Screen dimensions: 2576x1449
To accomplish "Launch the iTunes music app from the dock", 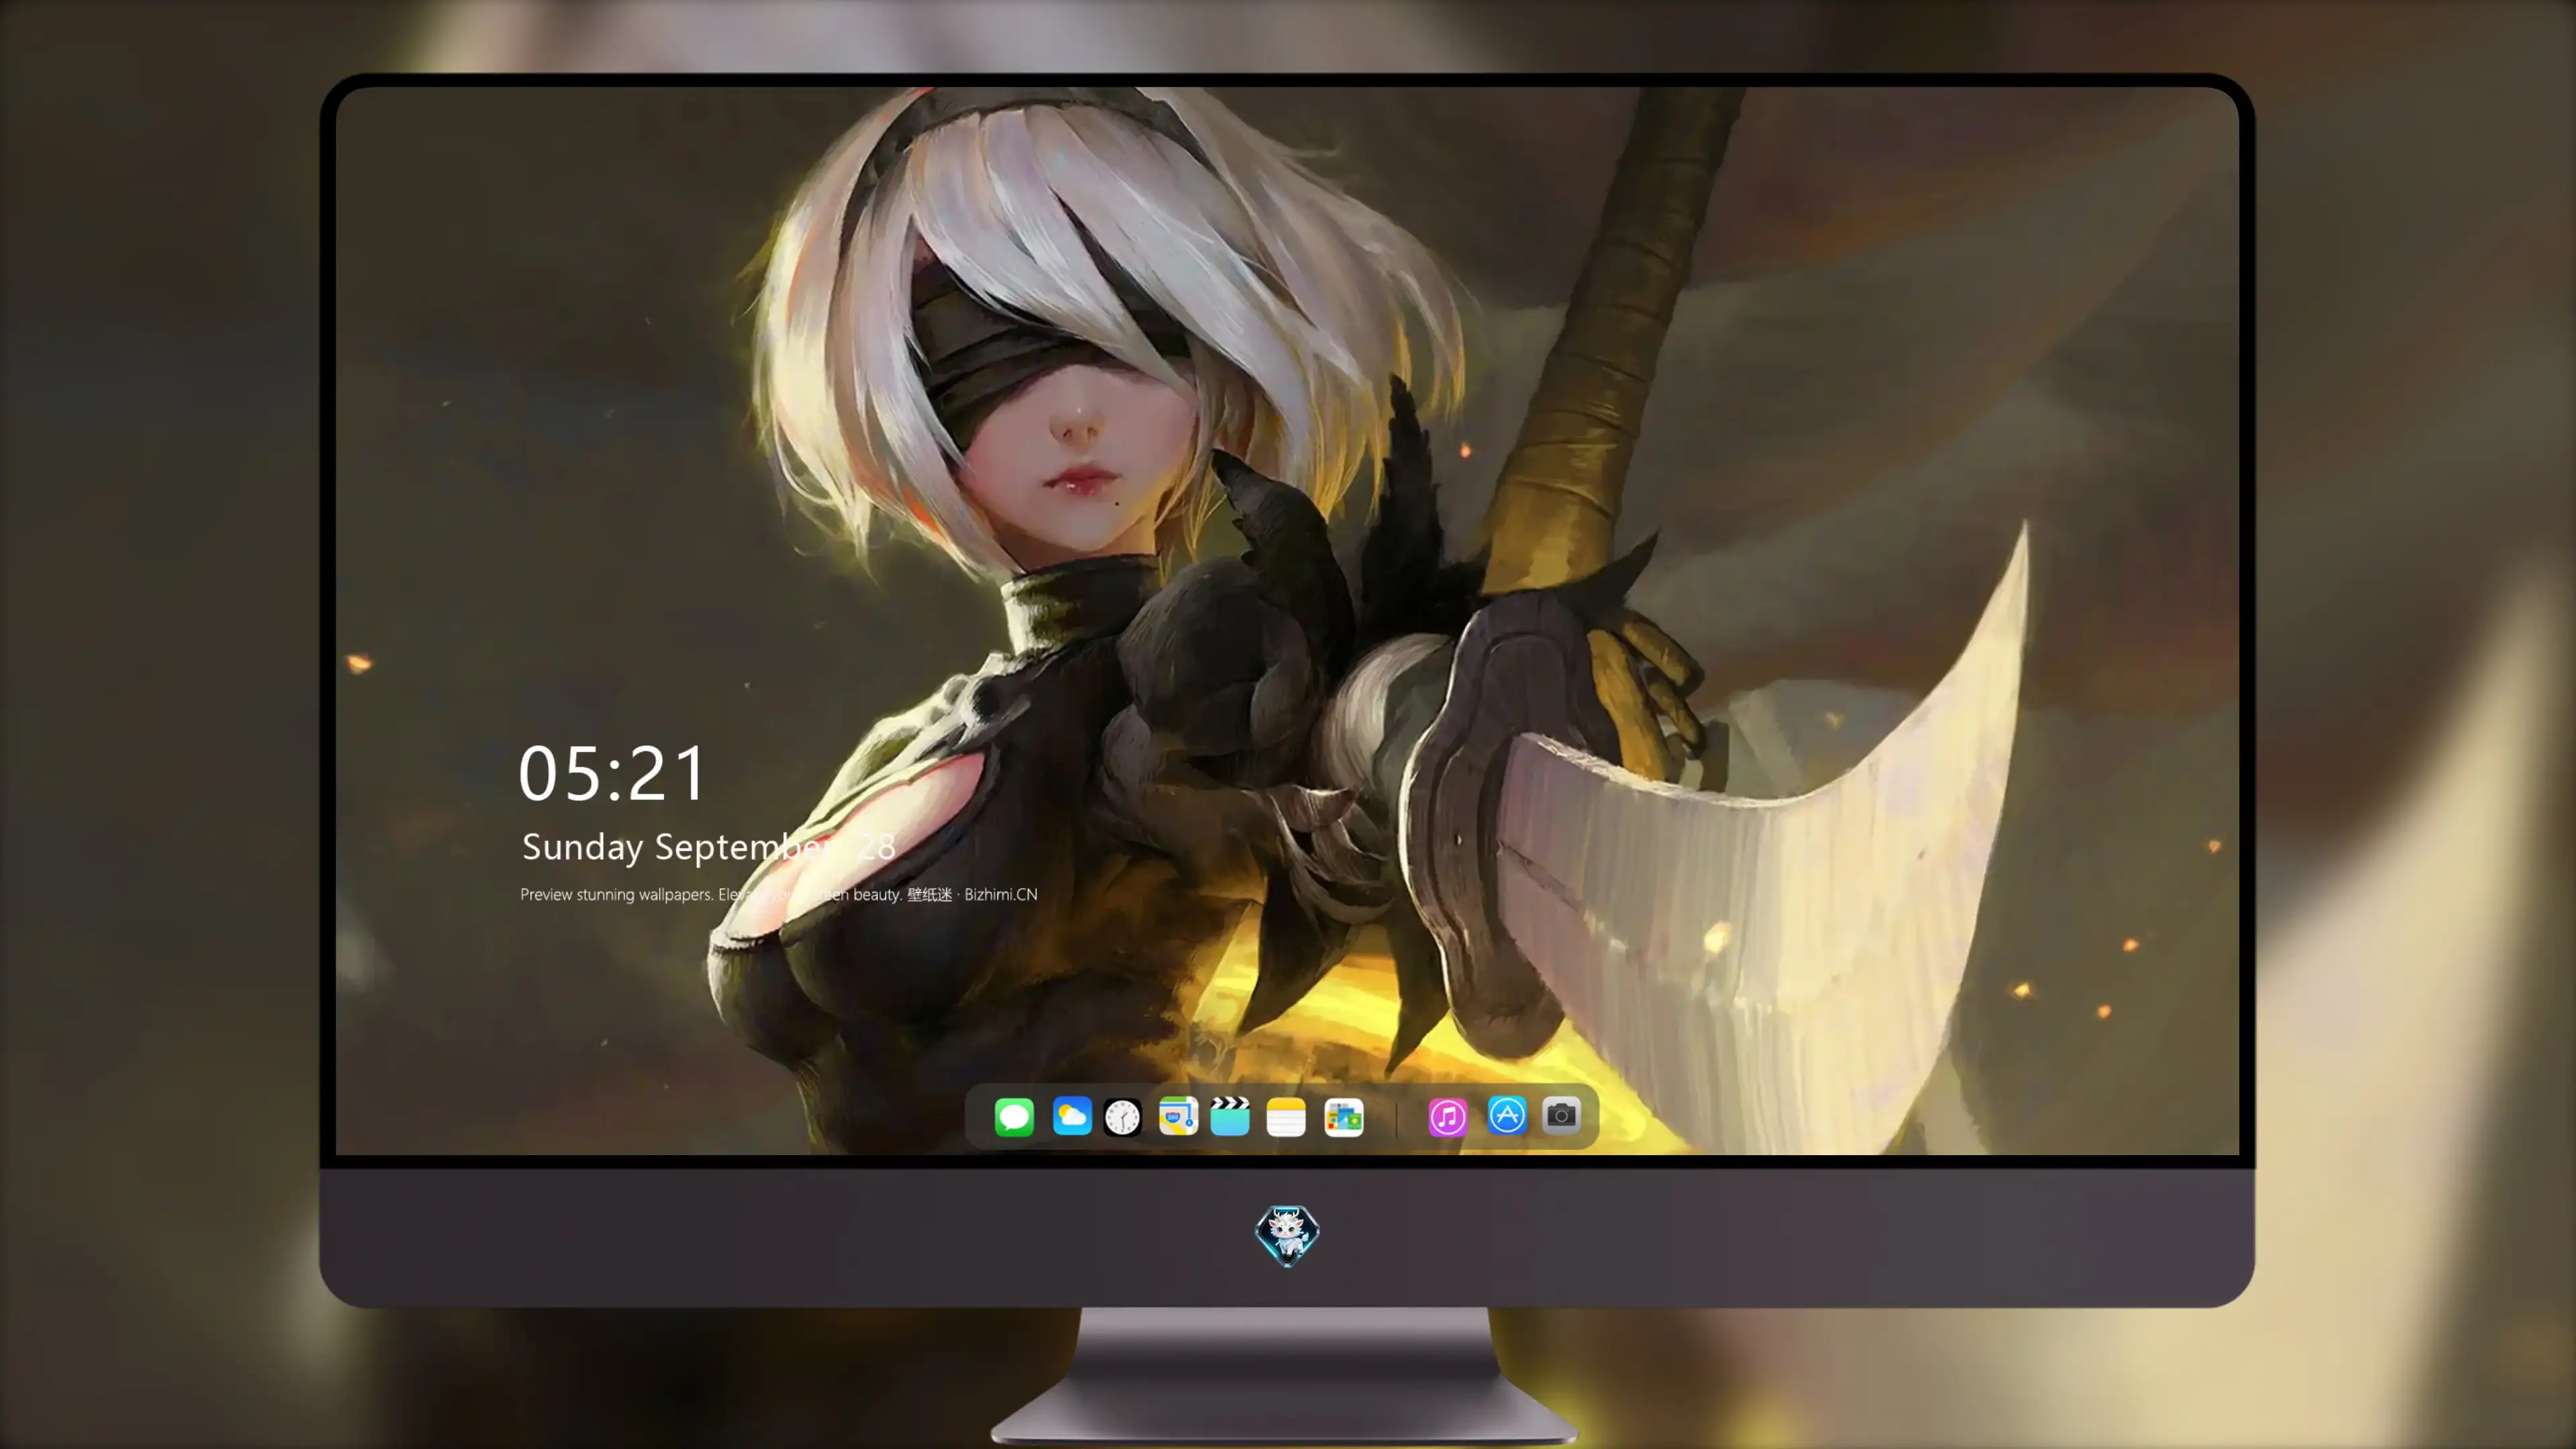I will tap(1448, 1117).
